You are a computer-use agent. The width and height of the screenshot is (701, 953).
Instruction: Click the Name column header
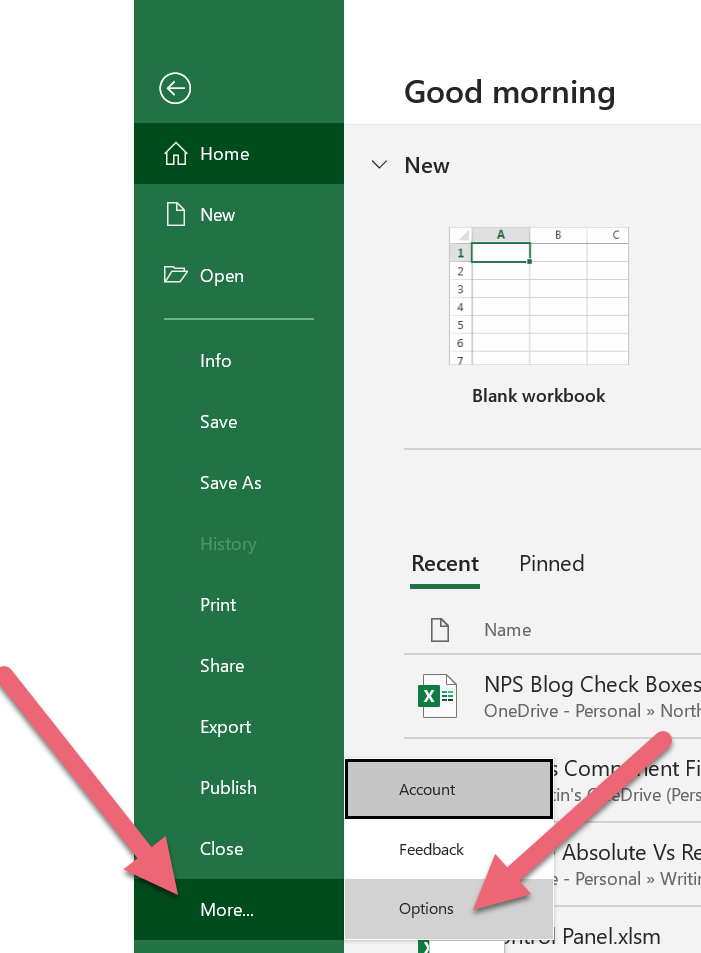(508, 630)
